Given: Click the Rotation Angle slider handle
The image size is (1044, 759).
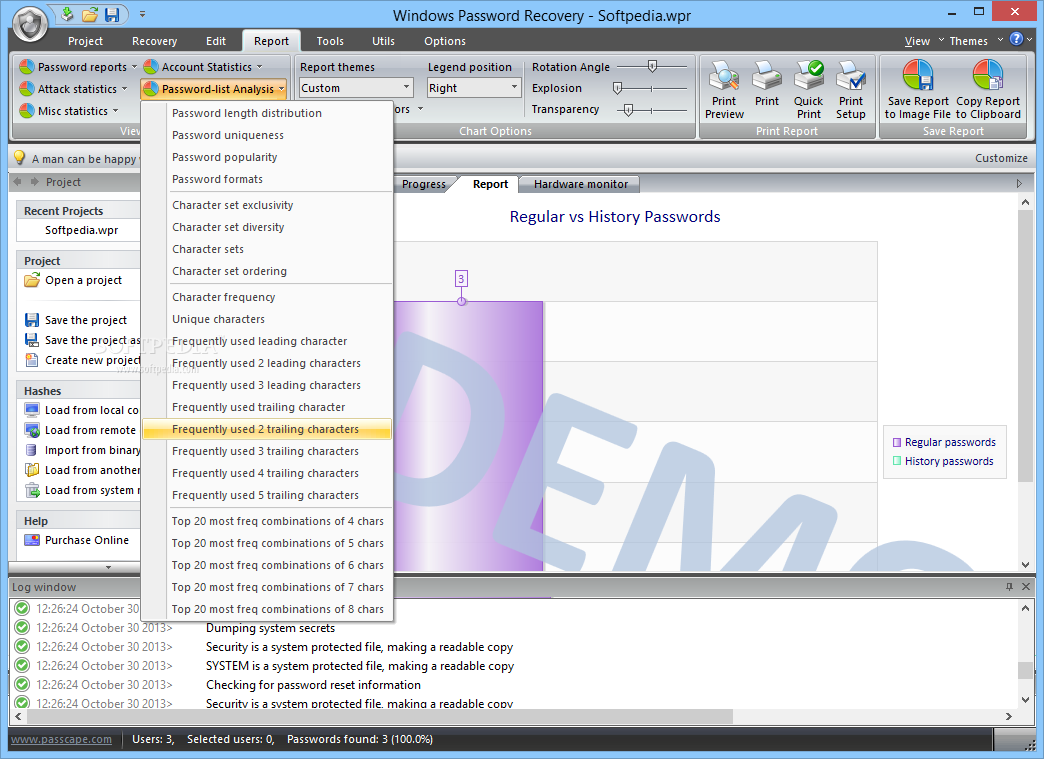Looking at the screenshot, I should 652,66.
